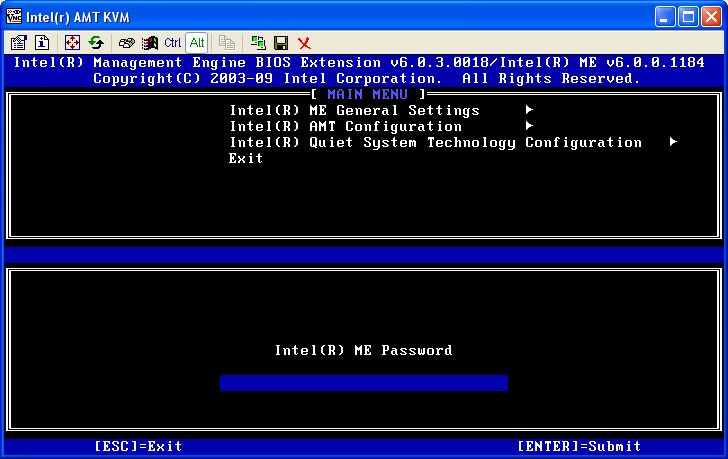Expand arrow next to Quiet System Technology Configuration
The height and width of the screenshot is (459, 728).
673,142
